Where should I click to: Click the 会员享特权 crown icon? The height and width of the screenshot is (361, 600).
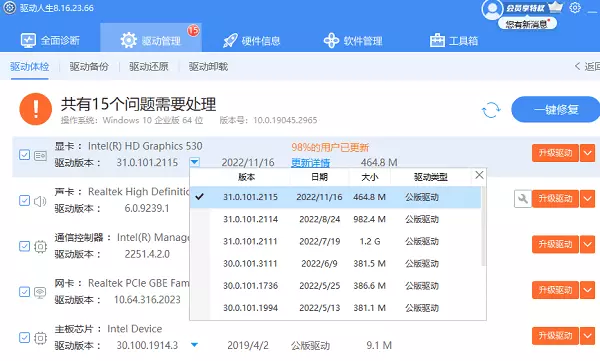pos(555,7)
